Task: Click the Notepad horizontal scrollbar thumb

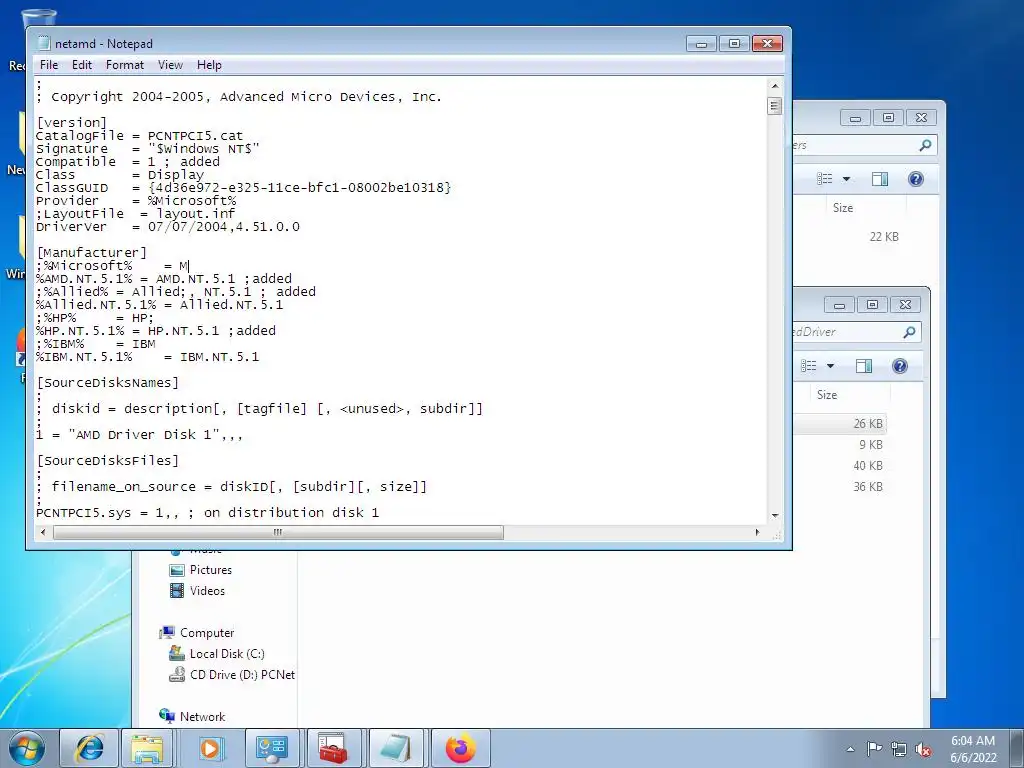Action: [278, 532]
